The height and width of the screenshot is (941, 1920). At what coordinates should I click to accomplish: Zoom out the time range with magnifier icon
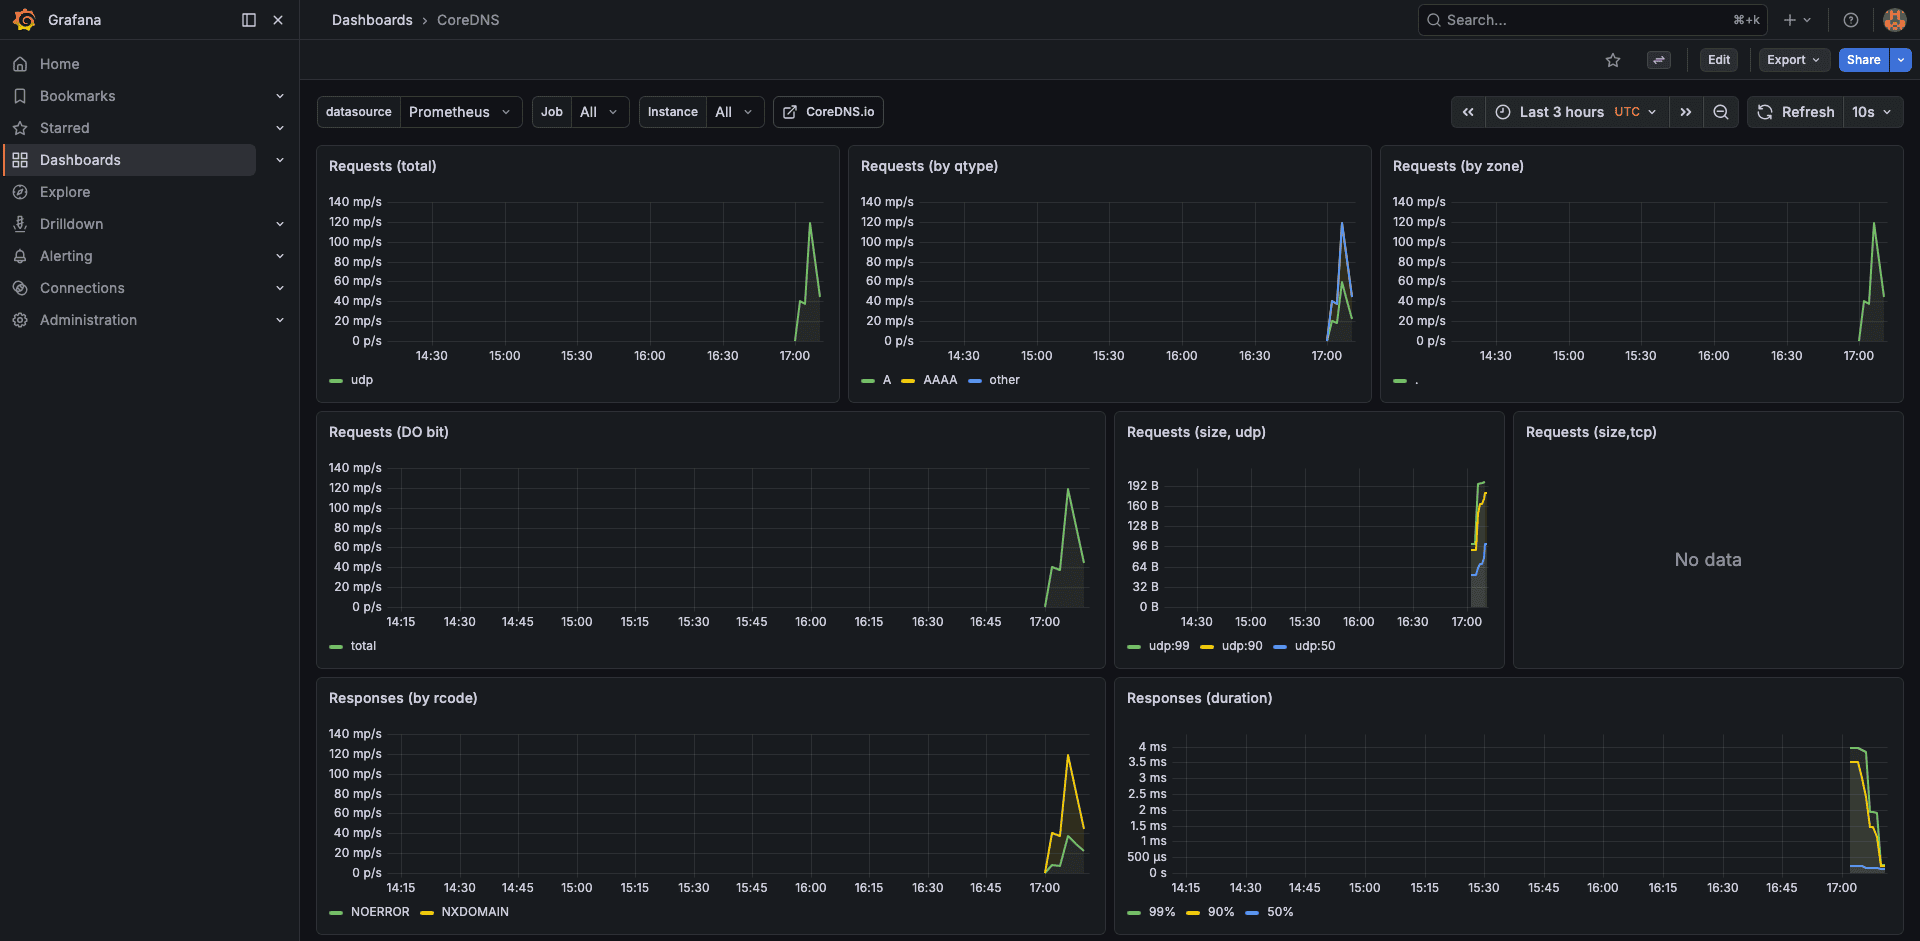pos(1720,112)
